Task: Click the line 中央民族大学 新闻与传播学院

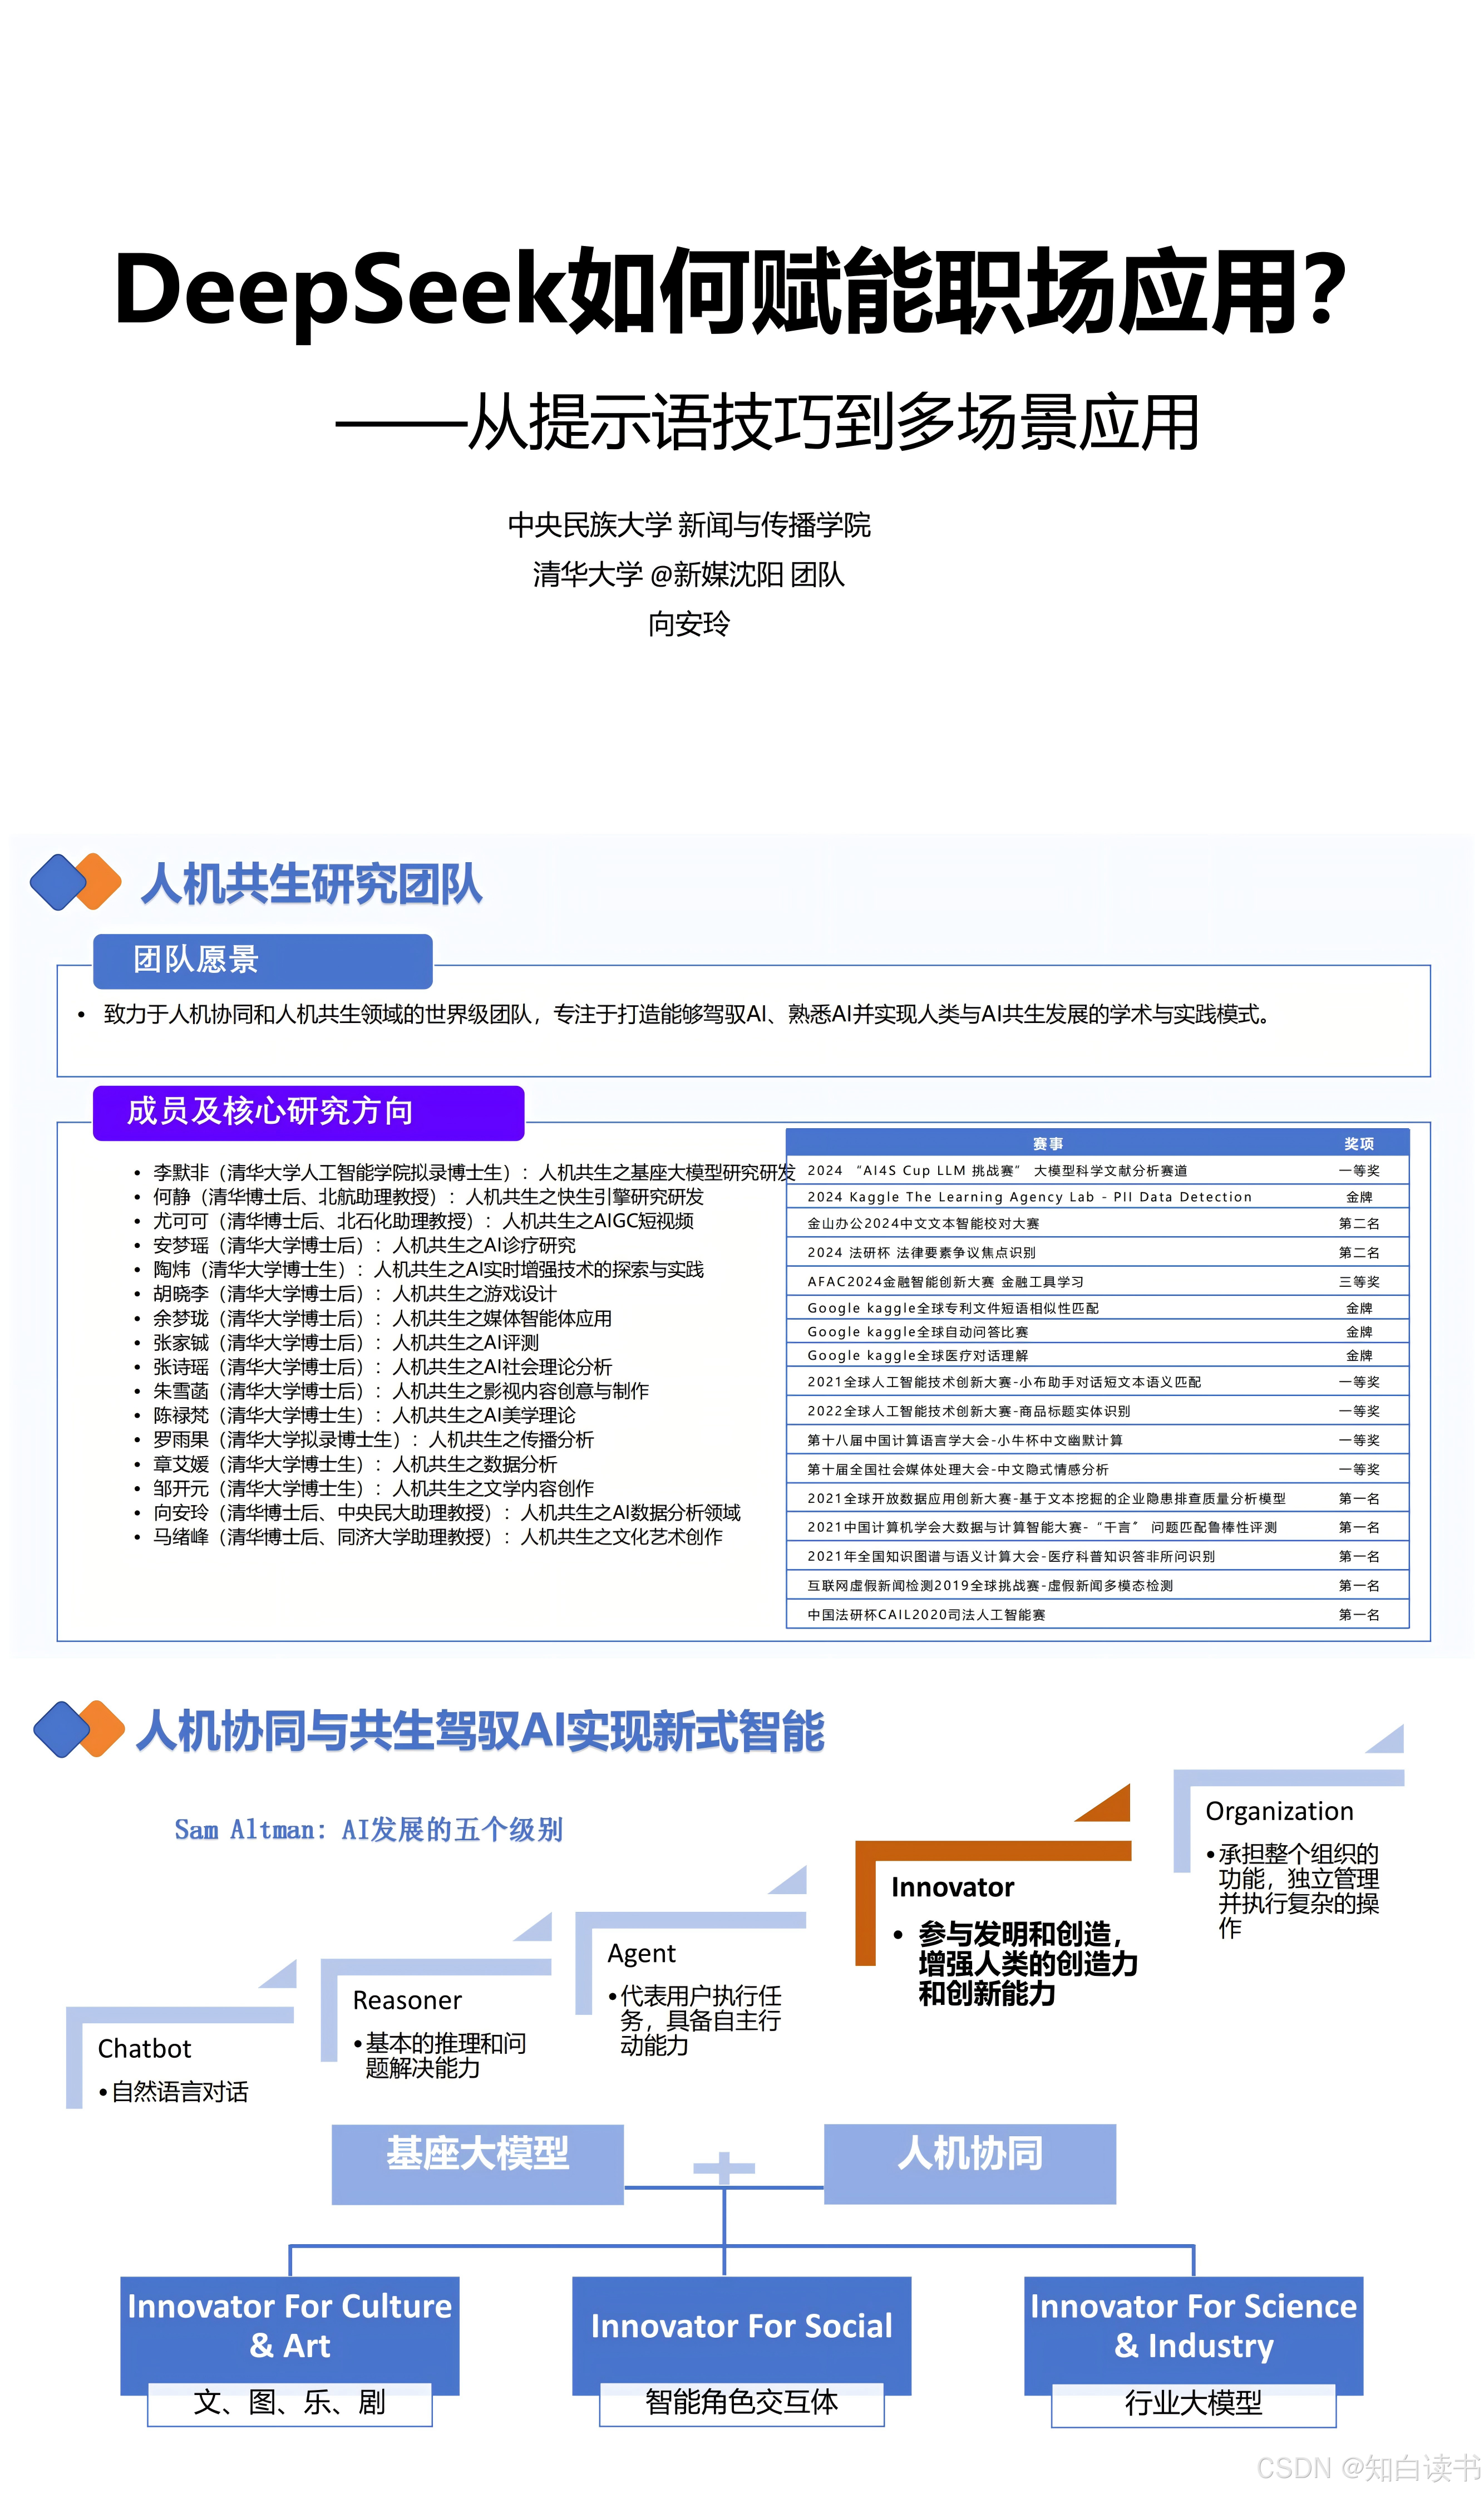Action: (689, 524)
